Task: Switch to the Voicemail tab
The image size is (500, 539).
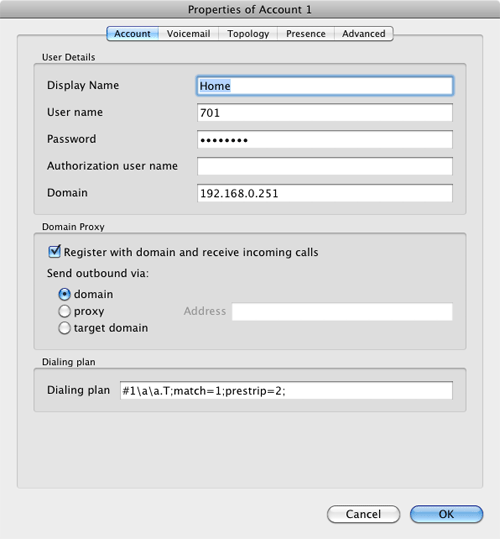Action: 188,34
